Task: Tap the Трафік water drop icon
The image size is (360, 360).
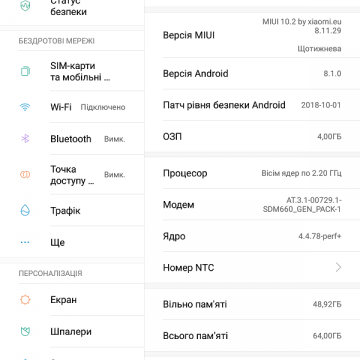Action: [x=25, y=210]
